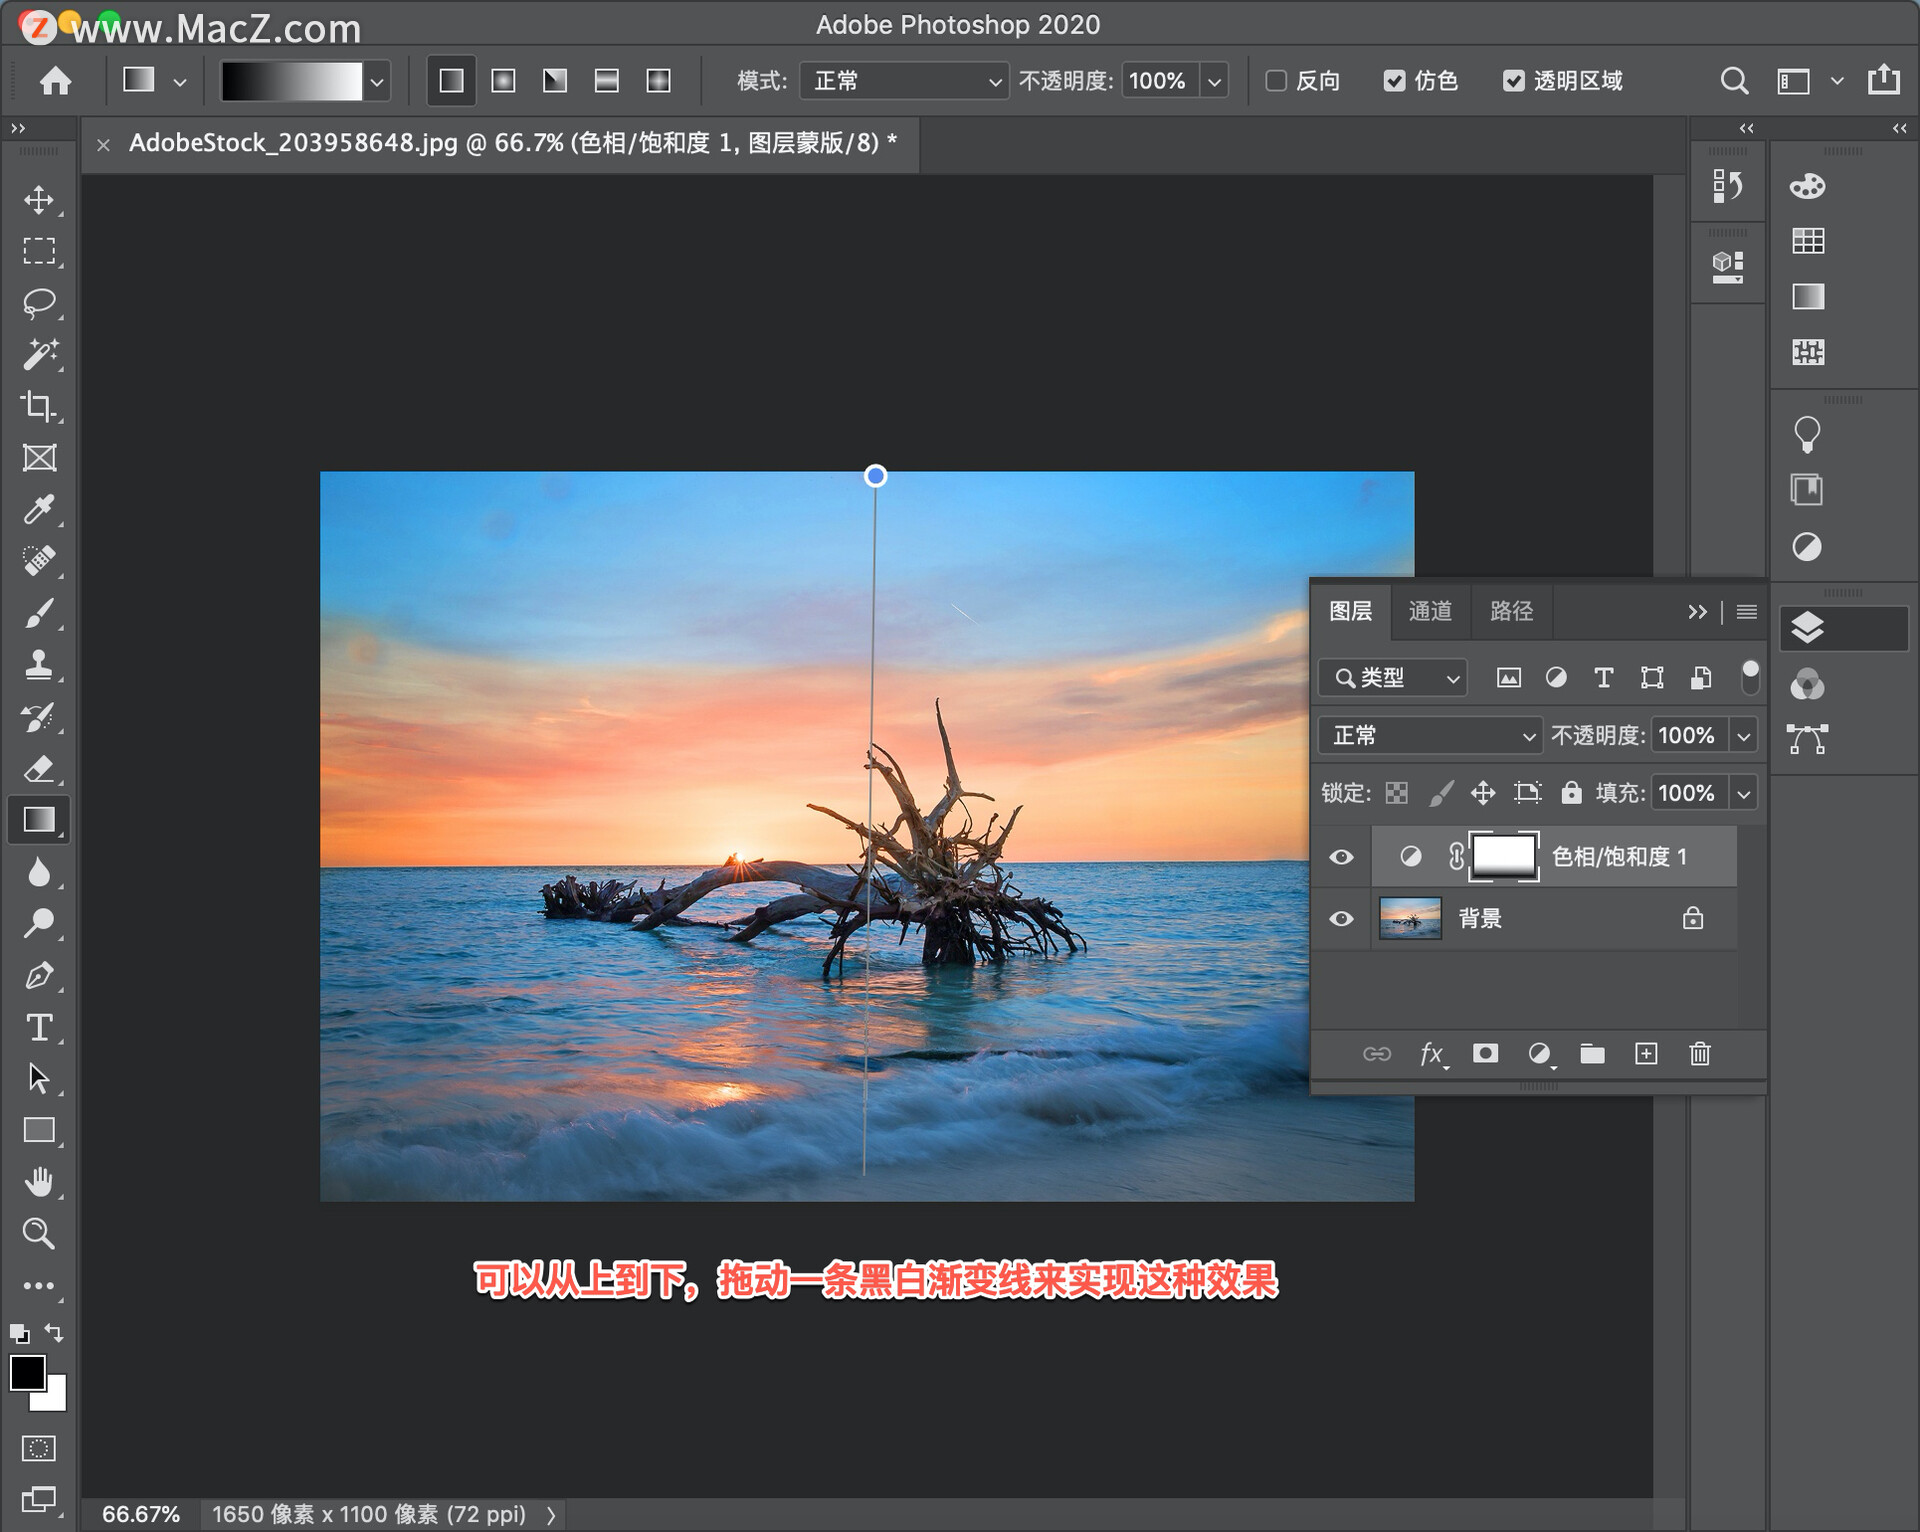Uncheck the 透明区域 checkbox

[x=1513, y=81]
